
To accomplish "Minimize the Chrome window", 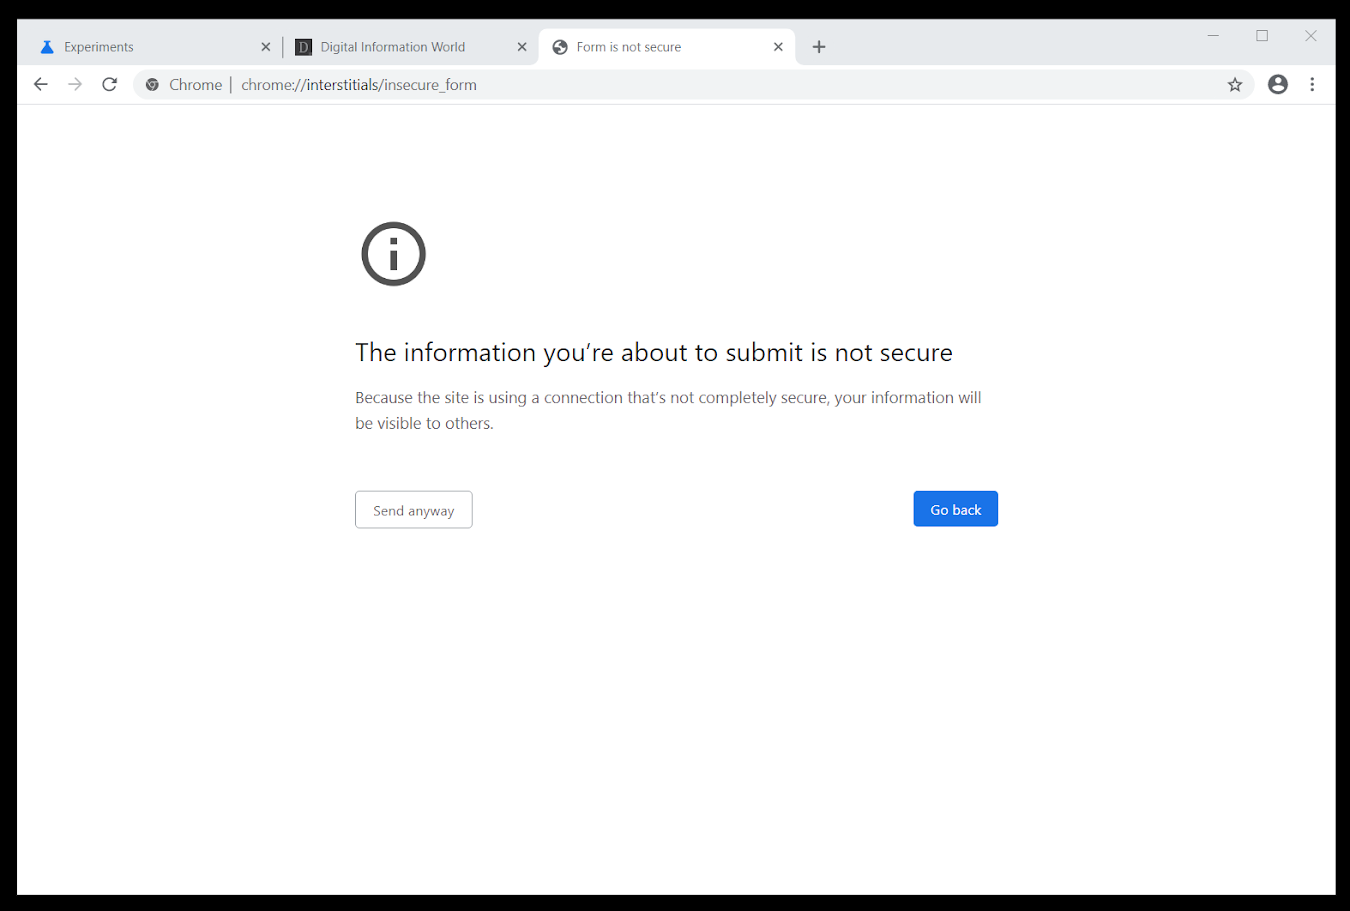I will click(x=1213, y=36).
